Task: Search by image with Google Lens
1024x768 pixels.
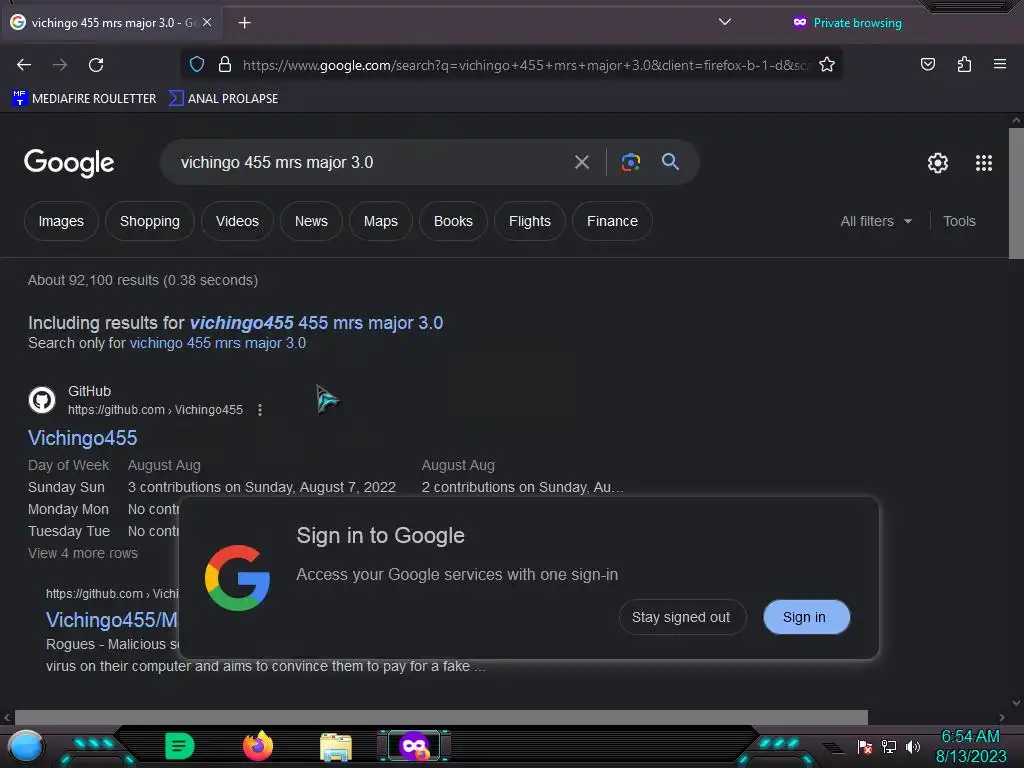Action: (630, 162)
